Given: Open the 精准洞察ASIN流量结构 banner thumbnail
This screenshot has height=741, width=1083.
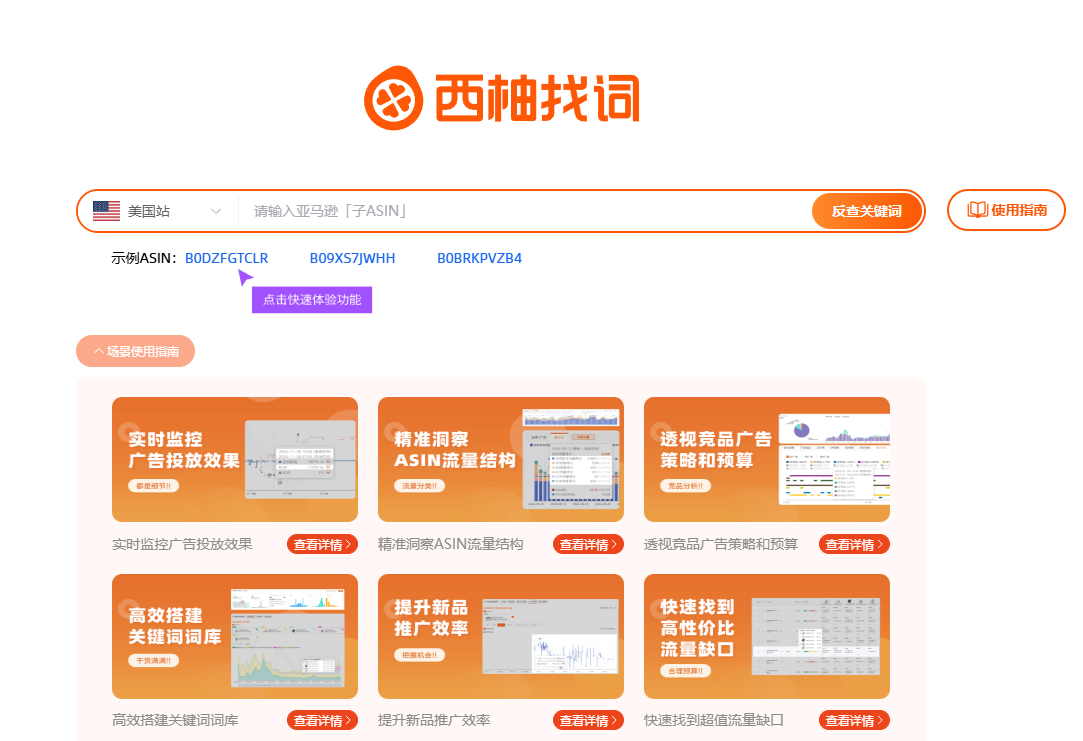Looking at the screenshot, I should [501, 459].
